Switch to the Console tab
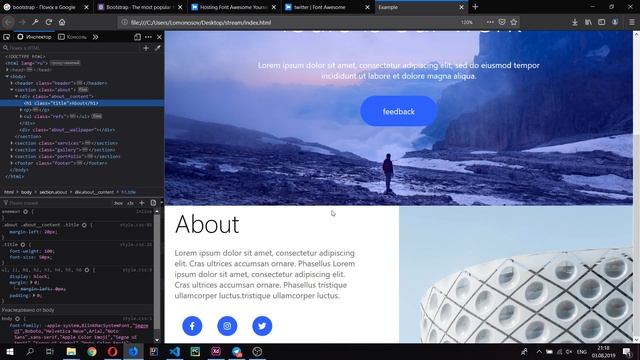The image size is (640, 360). (73, 37)
